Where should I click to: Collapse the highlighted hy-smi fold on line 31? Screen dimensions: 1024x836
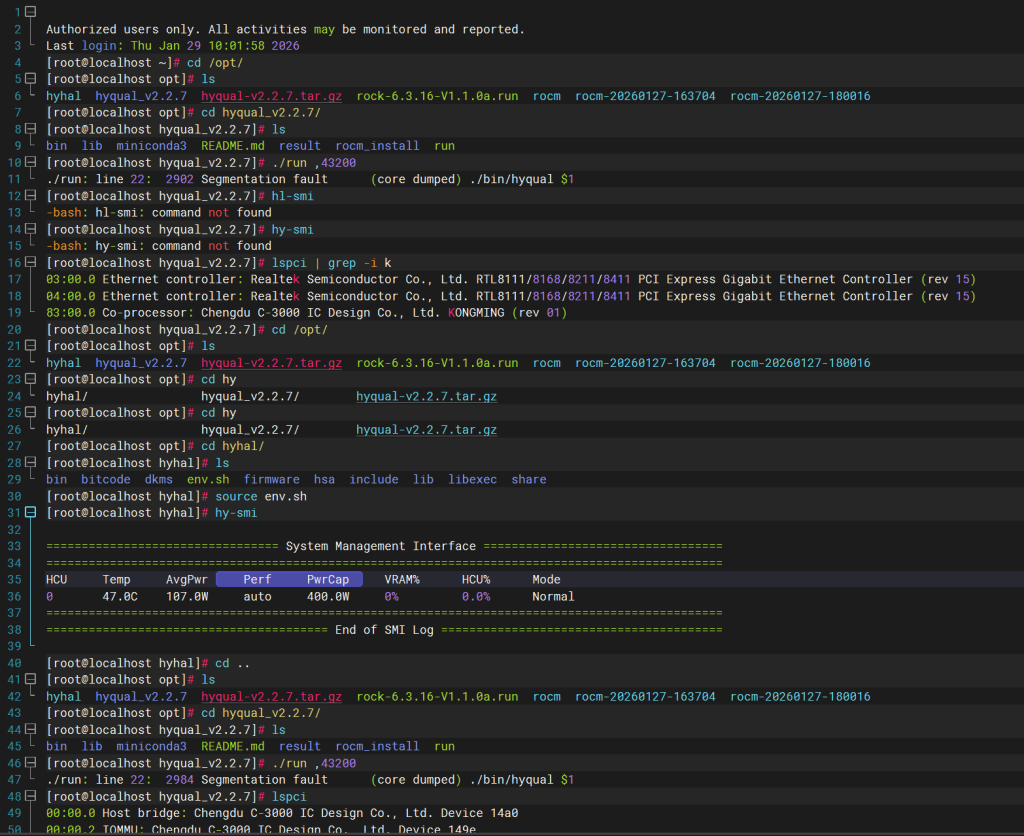31,513
